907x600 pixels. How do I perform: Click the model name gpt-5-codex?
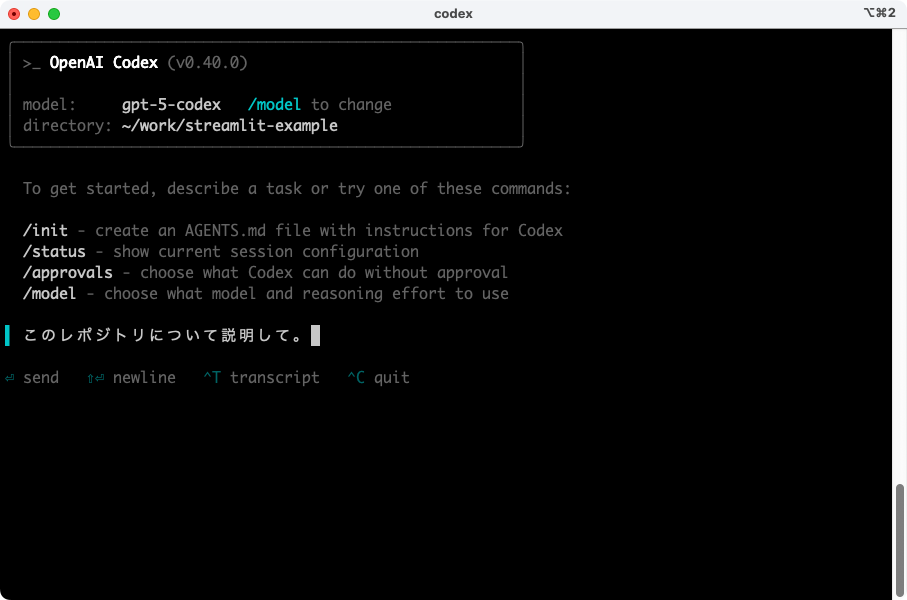[171, 105]
